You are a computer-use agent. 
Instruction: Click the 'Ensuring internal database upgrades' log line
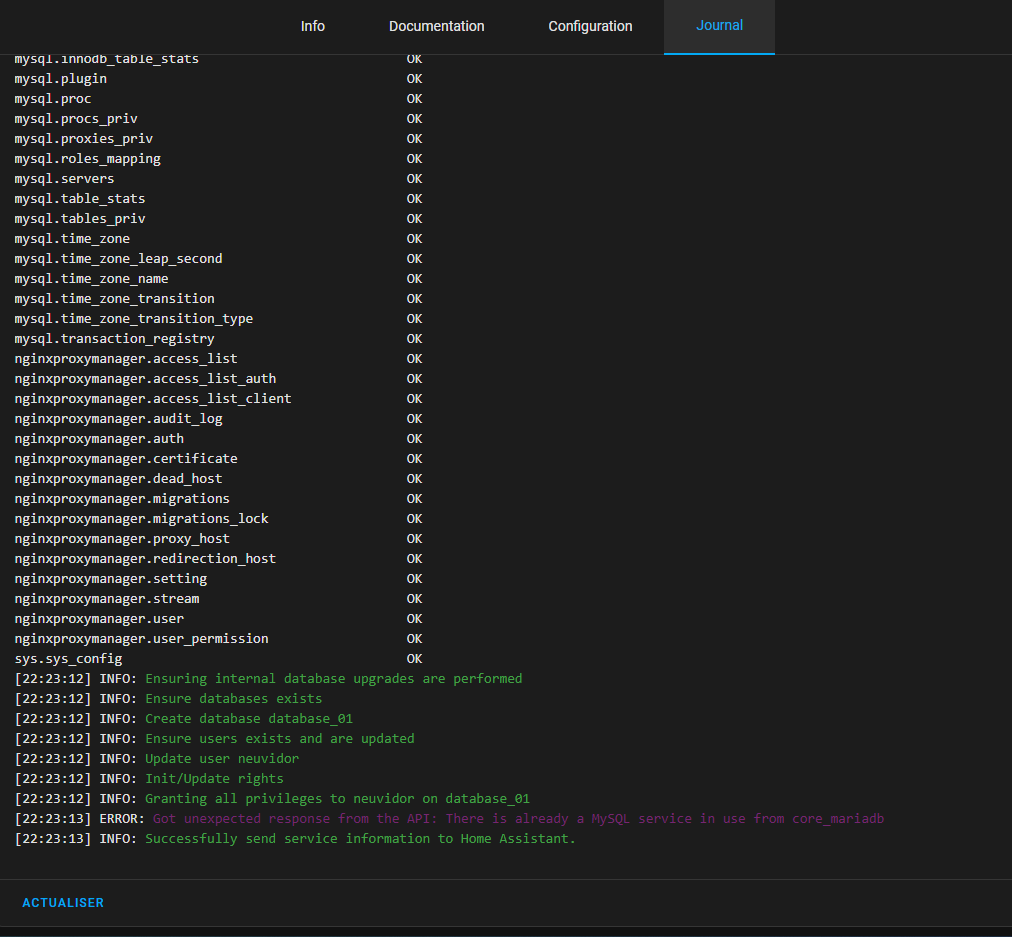(333, 679)
